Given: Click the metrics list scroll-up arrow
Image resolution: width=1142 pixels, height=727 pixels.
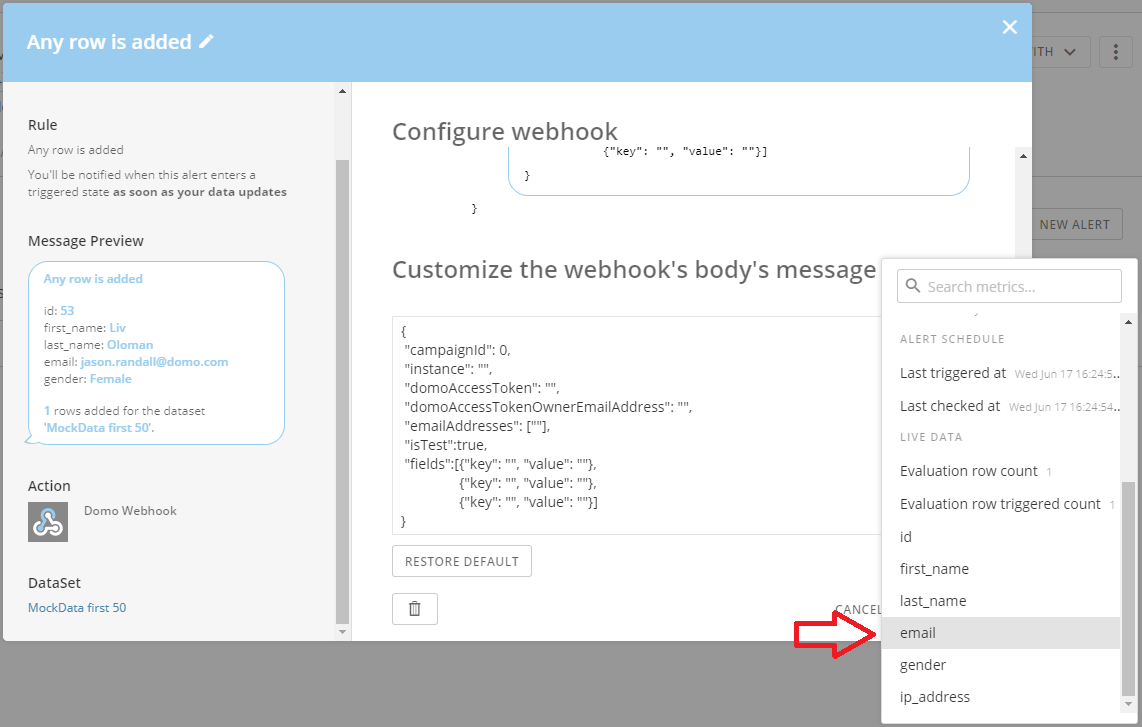Looking at the screenshot, I should point(1128,322).
